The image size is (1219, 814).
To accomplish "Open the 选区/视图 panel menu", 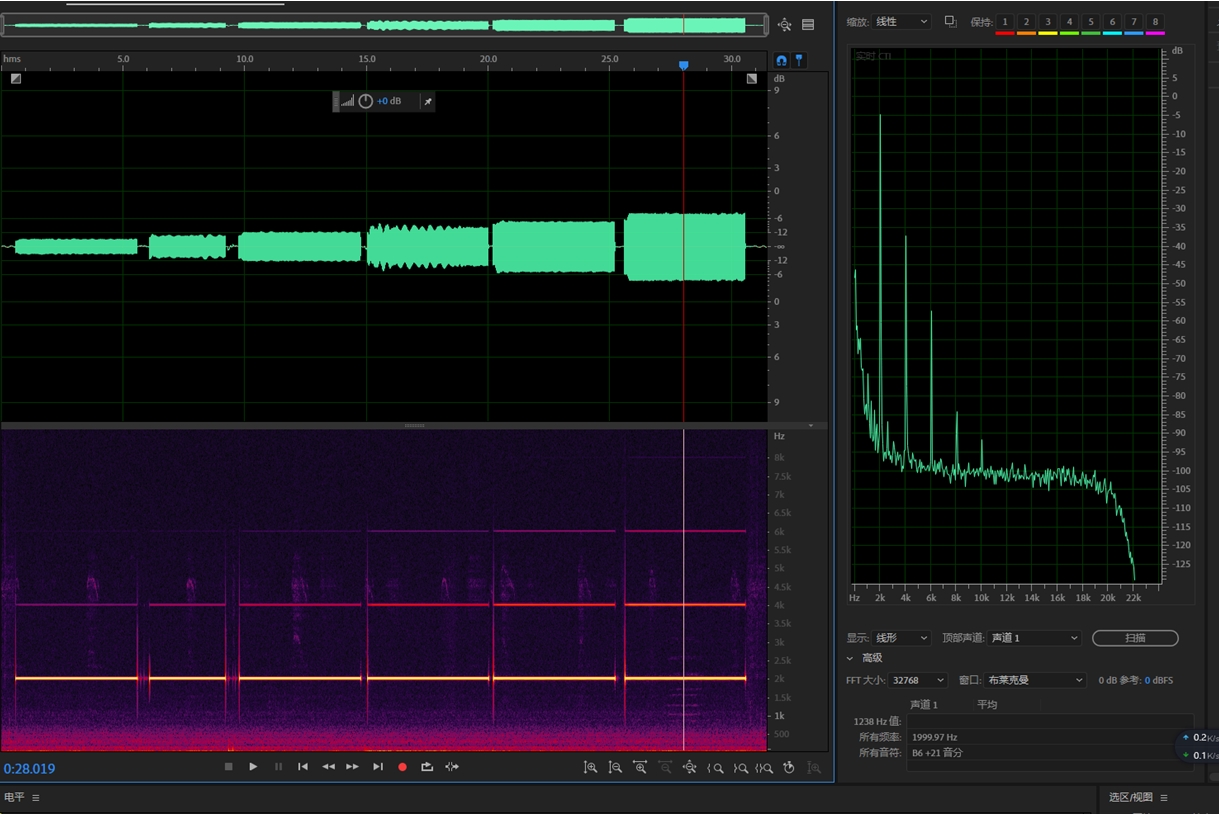I will click(x=1164, y=798).
